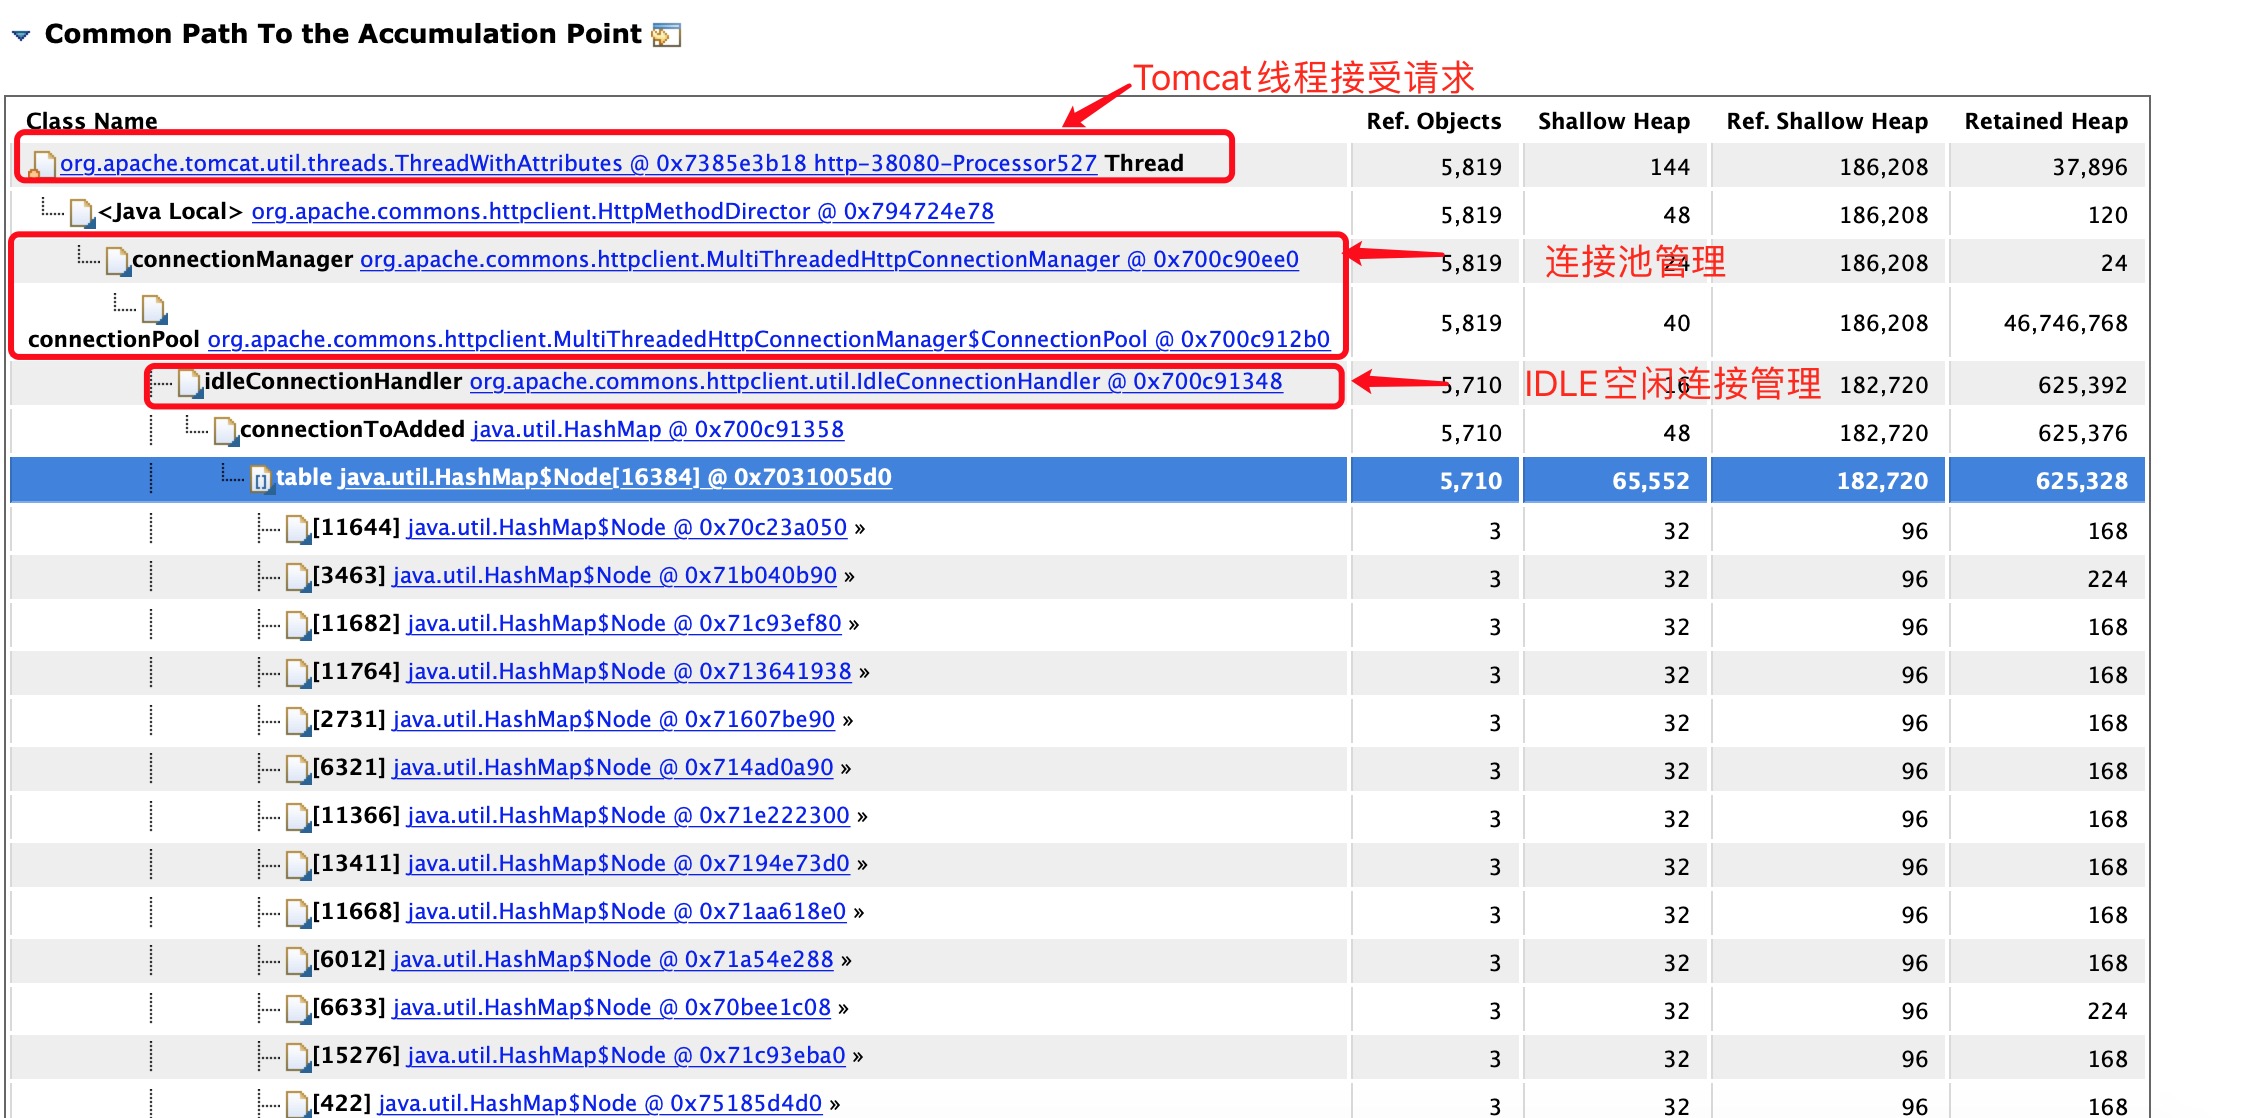
Task: Open HashMap$Node @ 0x713641938 link
Action: tap(629, 671)
